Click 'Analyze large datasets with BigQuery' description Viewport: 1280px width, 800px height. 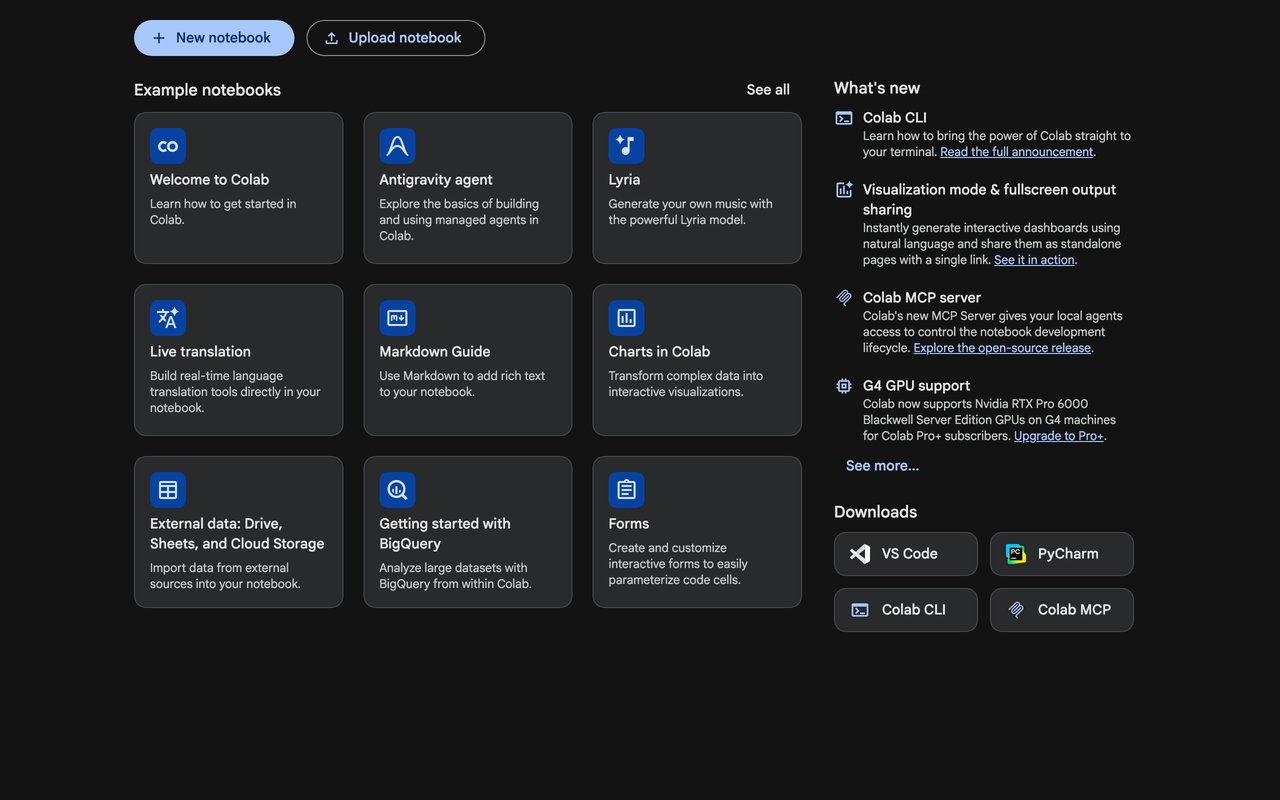pyautogui.click(x=455, y=576)
